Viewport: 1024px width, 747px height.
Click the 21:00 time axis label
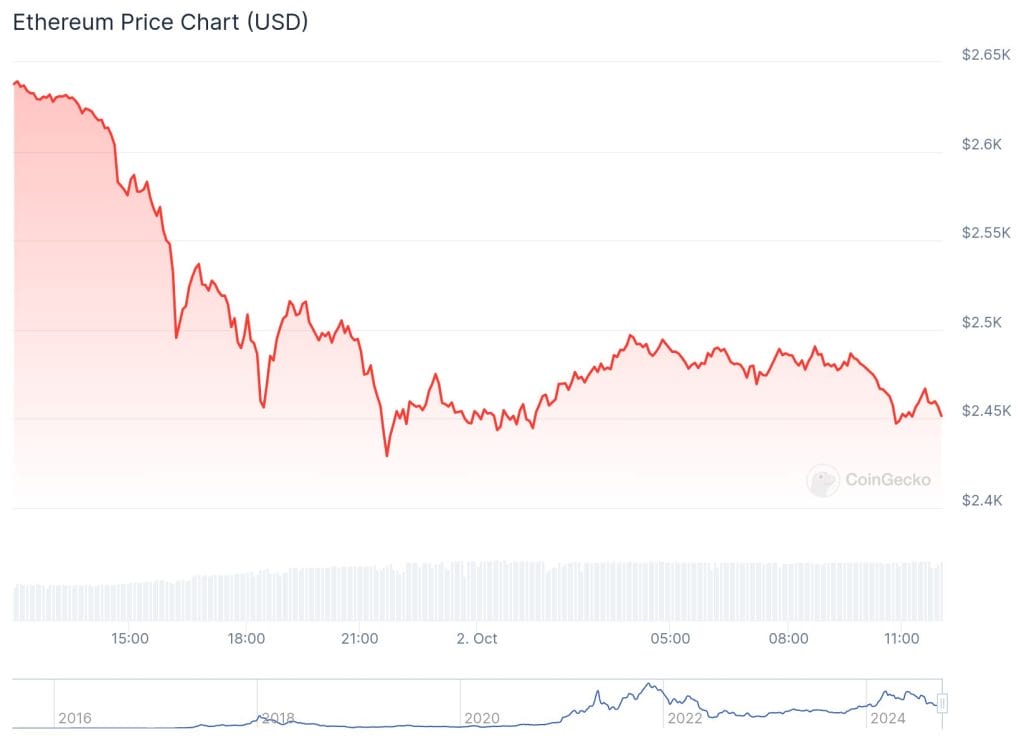360,638
